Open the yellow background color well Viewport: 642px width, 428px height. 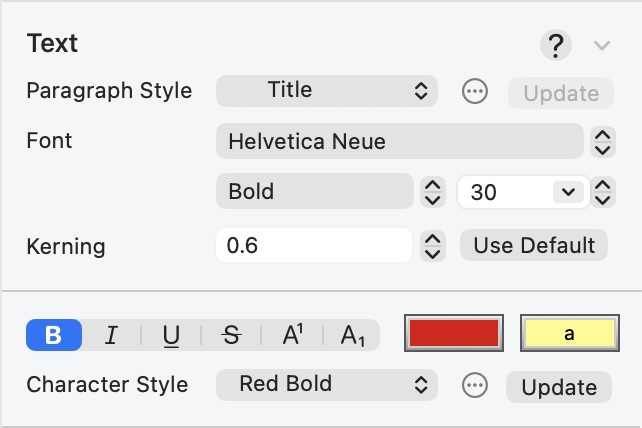coord(570,333)
